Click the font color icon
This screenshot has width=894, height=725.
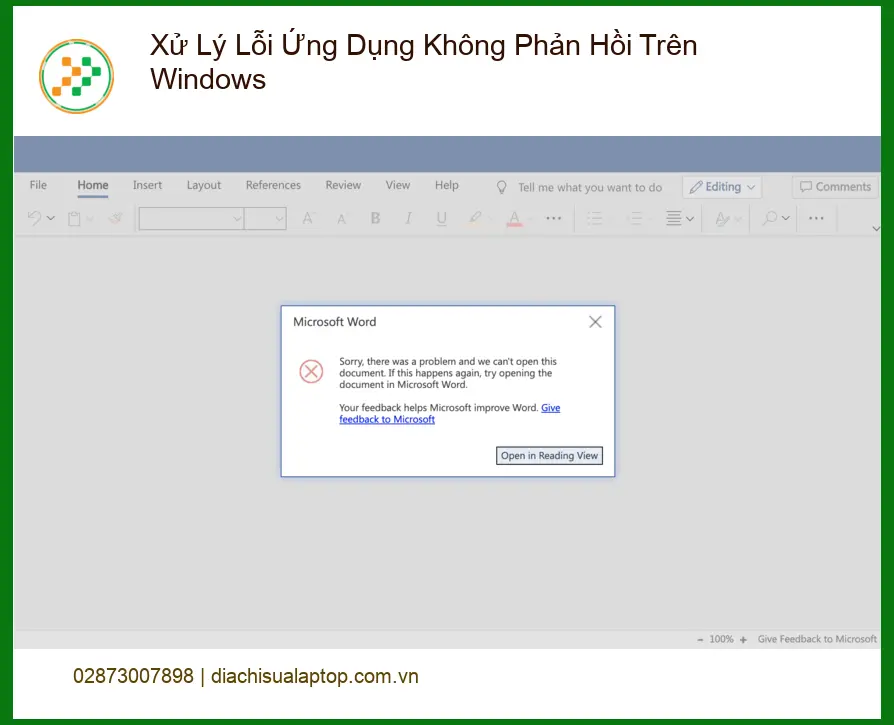(x=514, y=218)
